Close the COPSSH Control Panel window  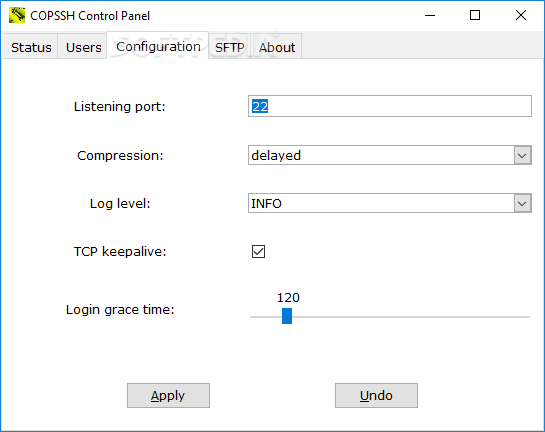pyautogui.click(x=521, y=15)
